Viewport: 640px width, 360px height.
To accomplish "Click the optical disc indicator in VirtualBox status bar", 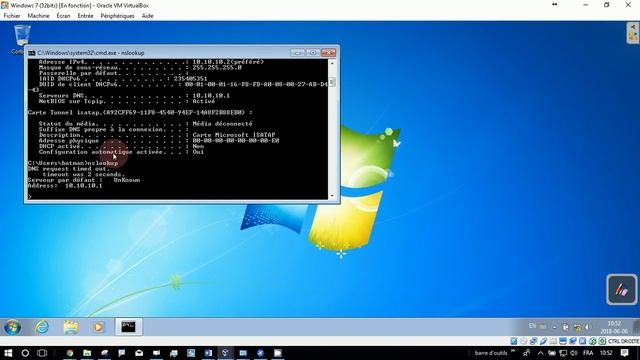I will coord(524,341).
